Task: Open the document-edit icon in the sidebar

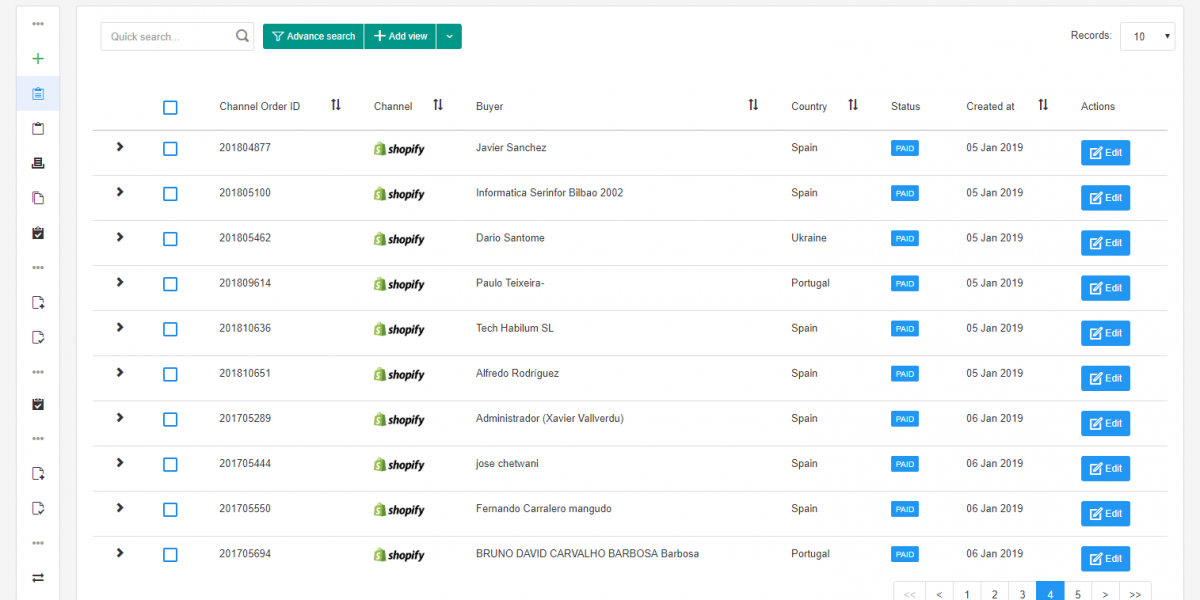Action: tap(38, 337)
